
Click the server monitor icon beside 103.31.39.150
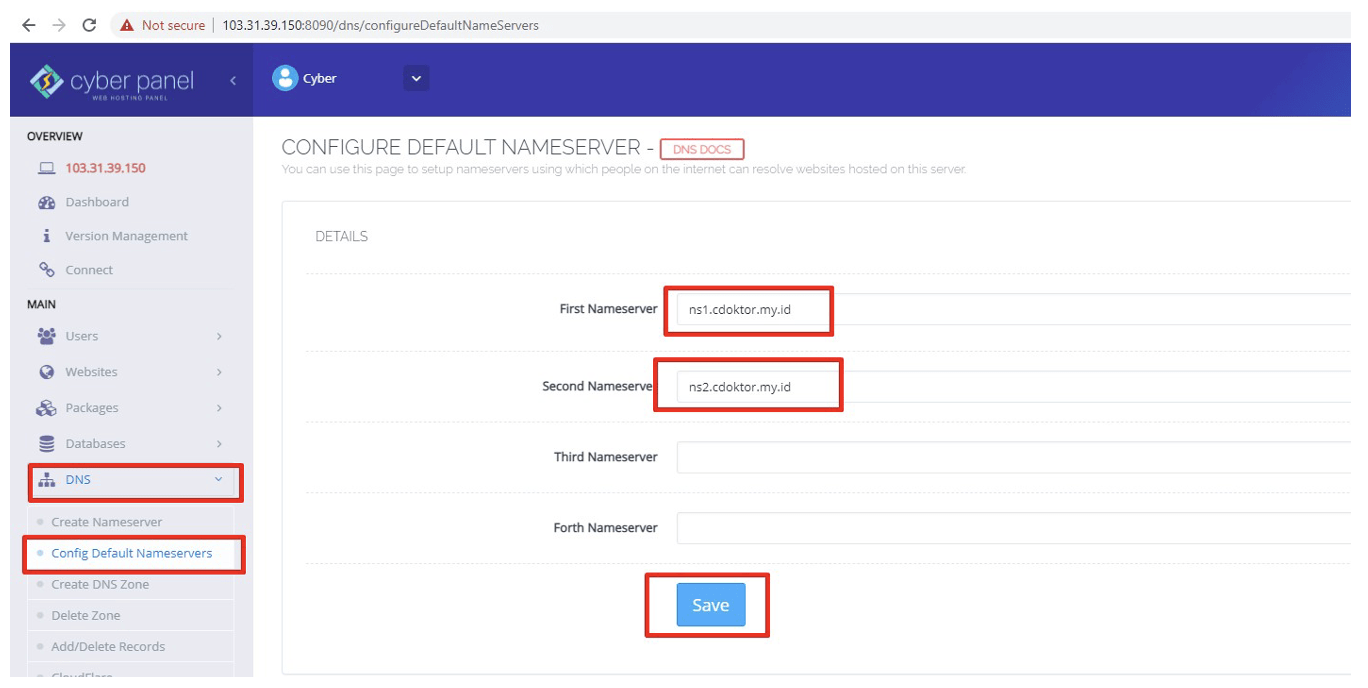click(x=47, y=167)
